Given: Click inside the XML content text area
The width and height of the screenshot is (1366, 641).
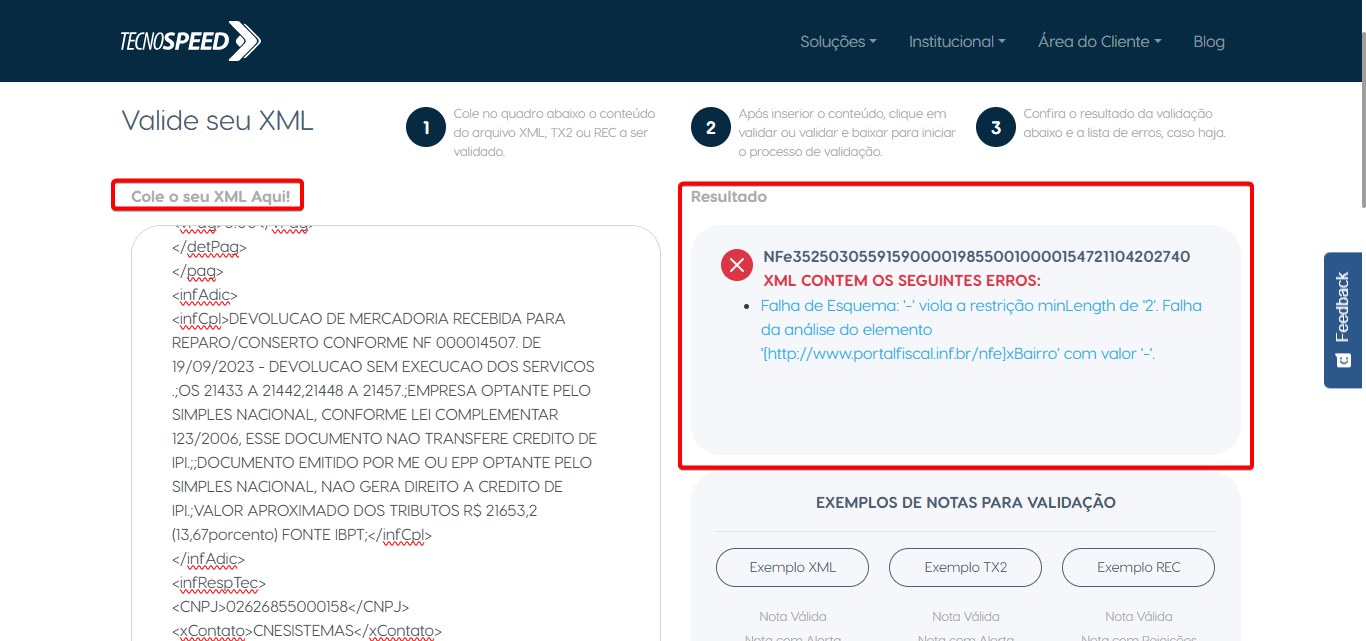Looking at the screenshot, I should (395, 430).
